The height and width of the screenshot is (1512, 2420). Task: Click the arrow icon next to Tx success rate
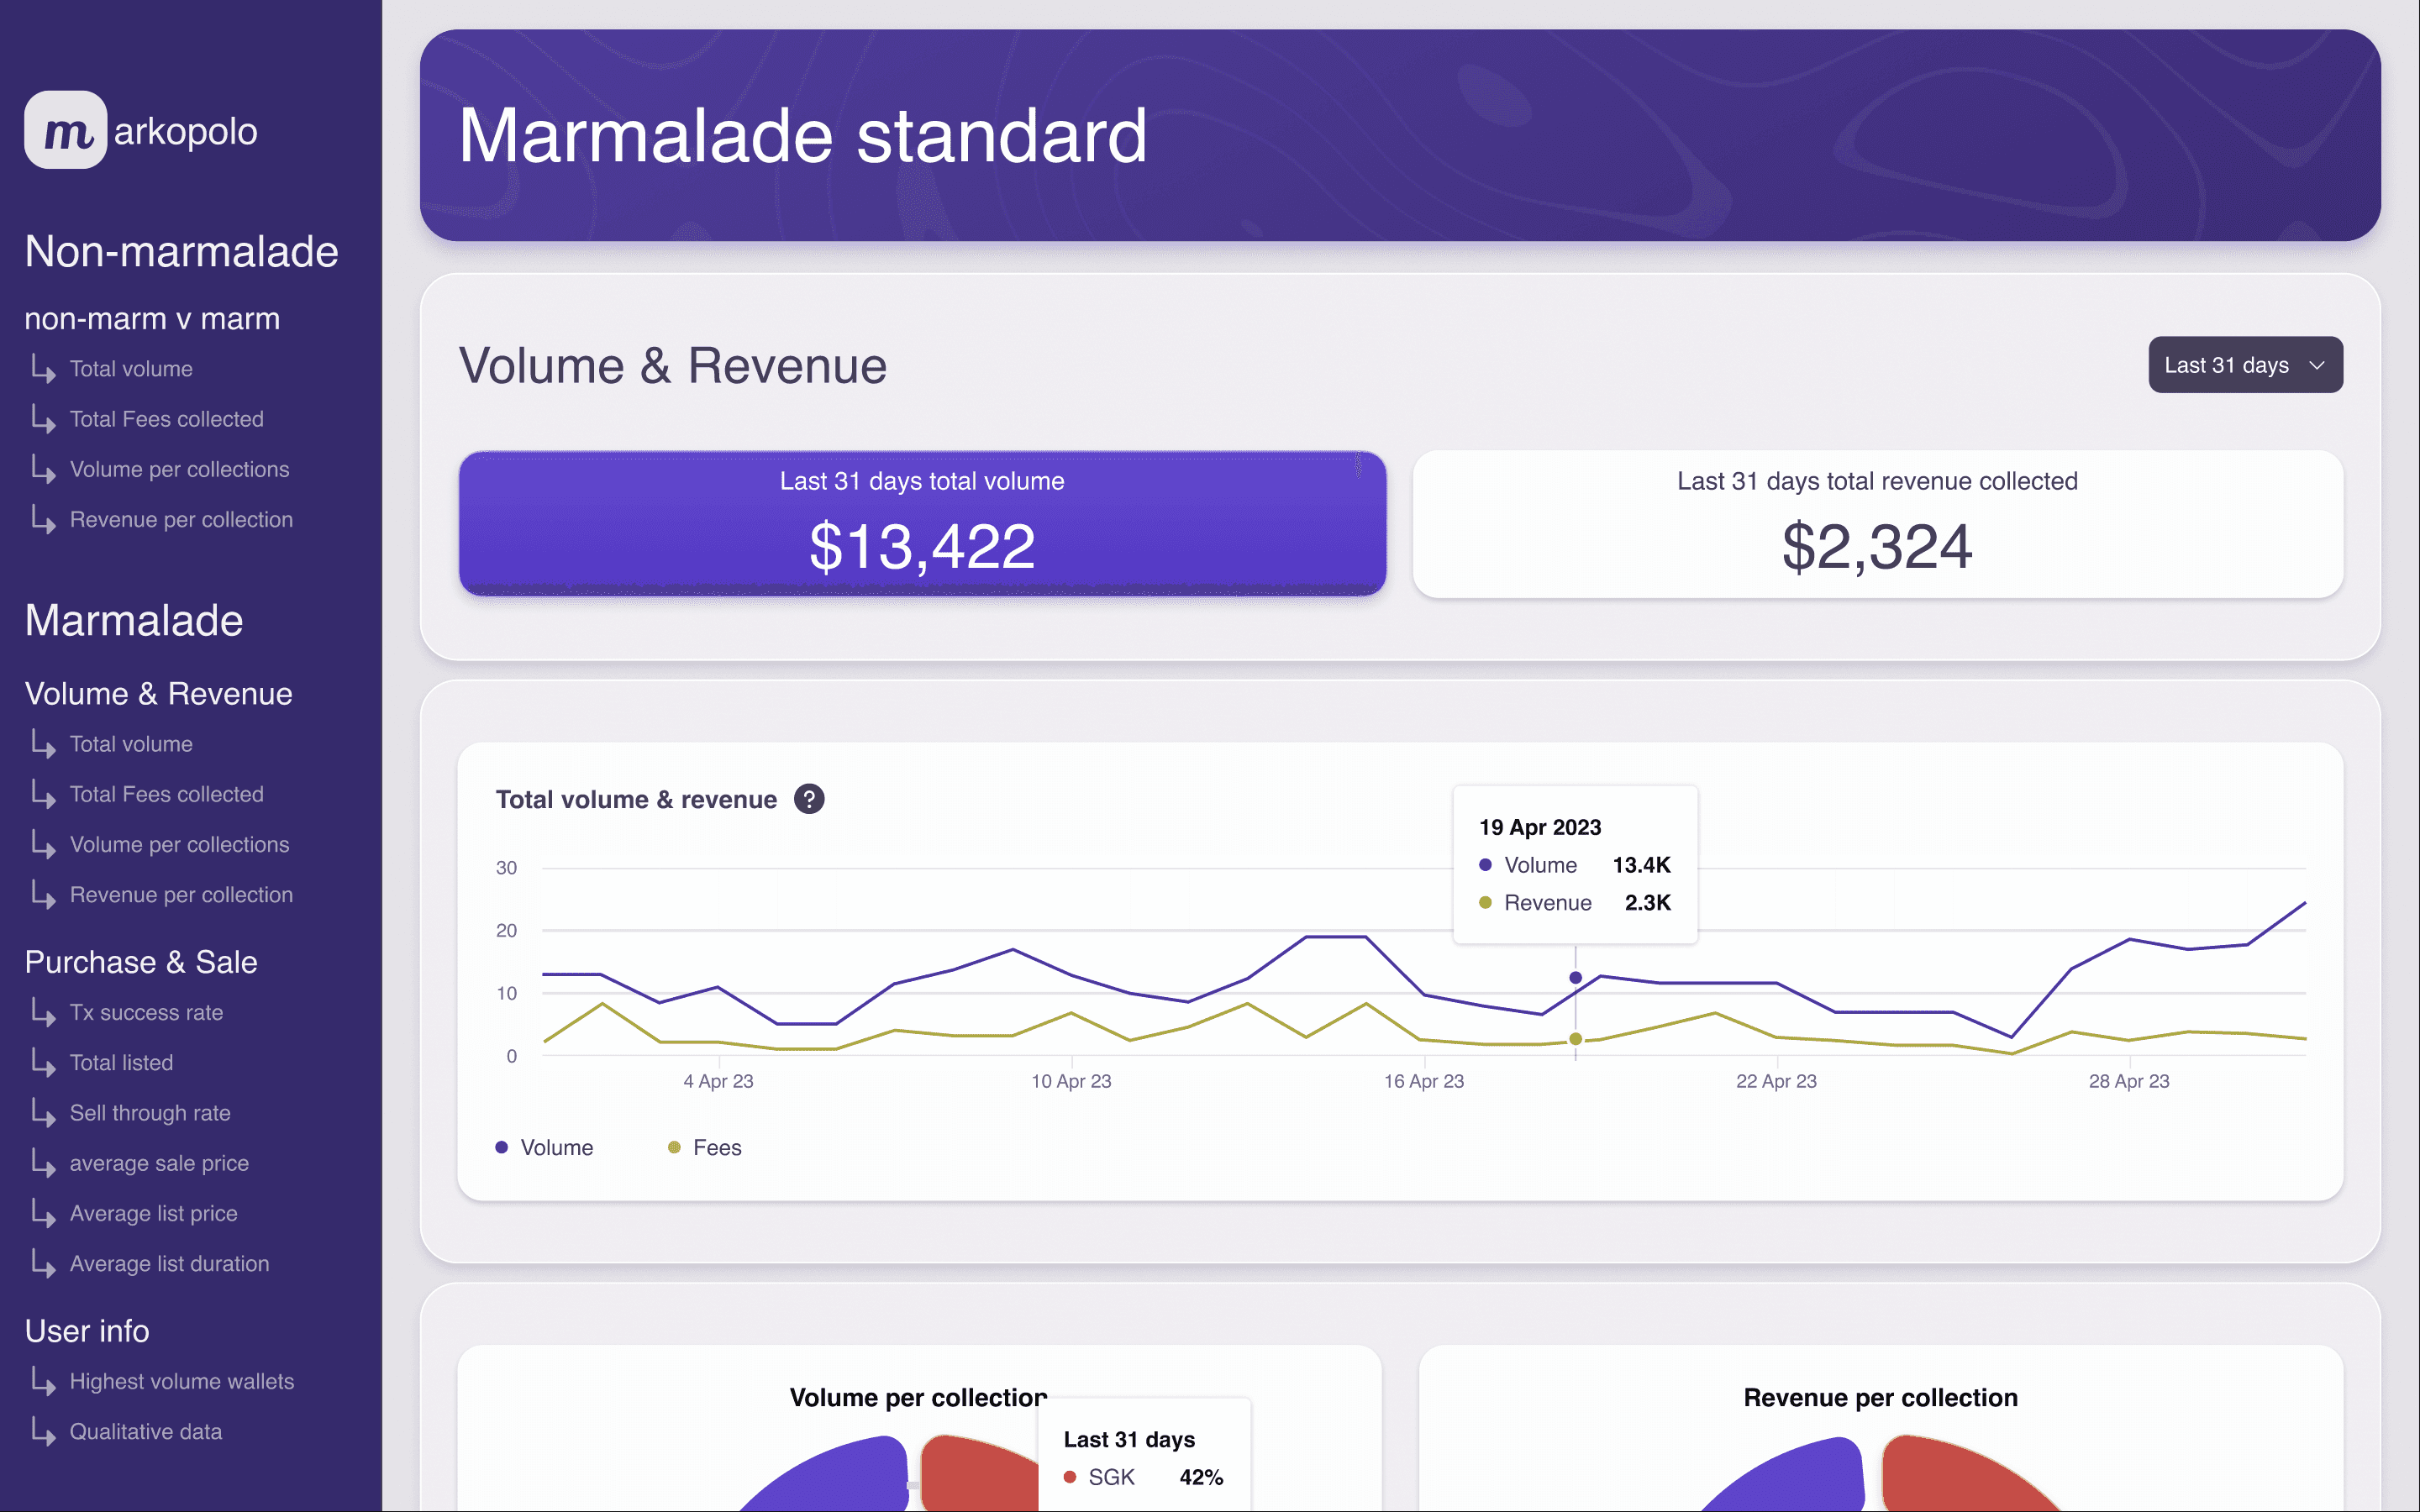click(x=43, y=1012)
